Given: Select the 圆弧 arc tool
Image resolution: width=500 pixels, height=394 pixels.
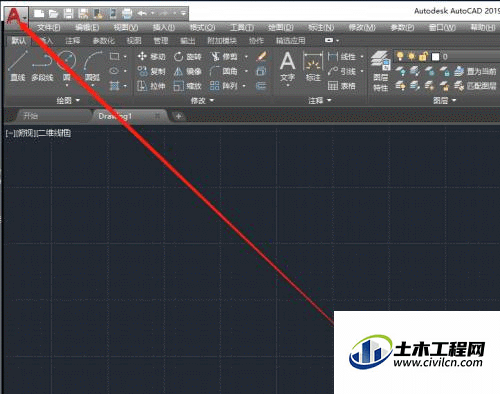Looking at the screenshot, I should (93, 66).
